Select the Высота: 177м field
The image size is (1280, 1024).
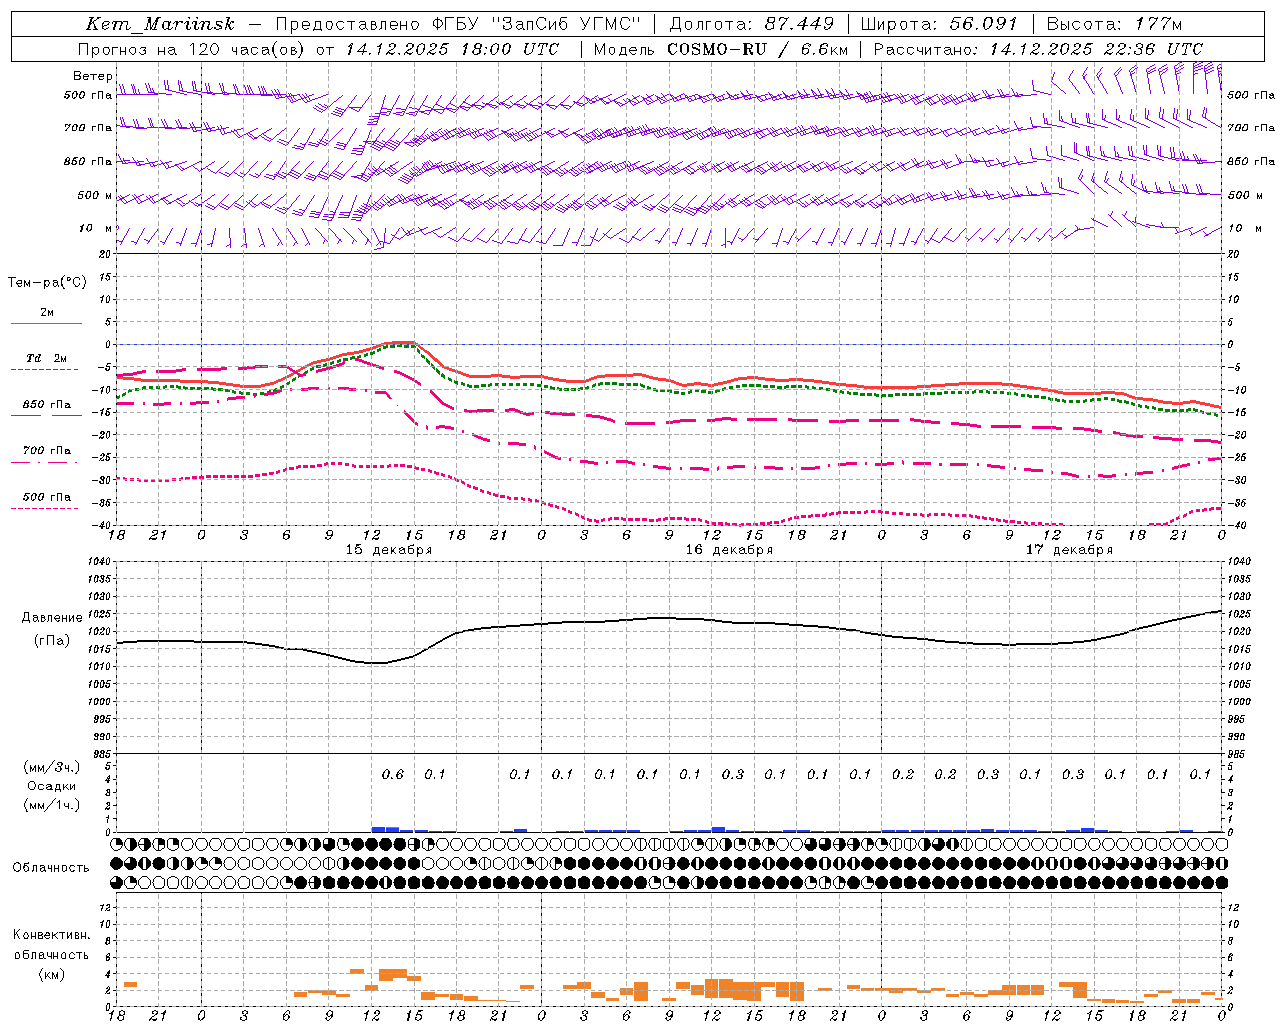(1113, 24)
